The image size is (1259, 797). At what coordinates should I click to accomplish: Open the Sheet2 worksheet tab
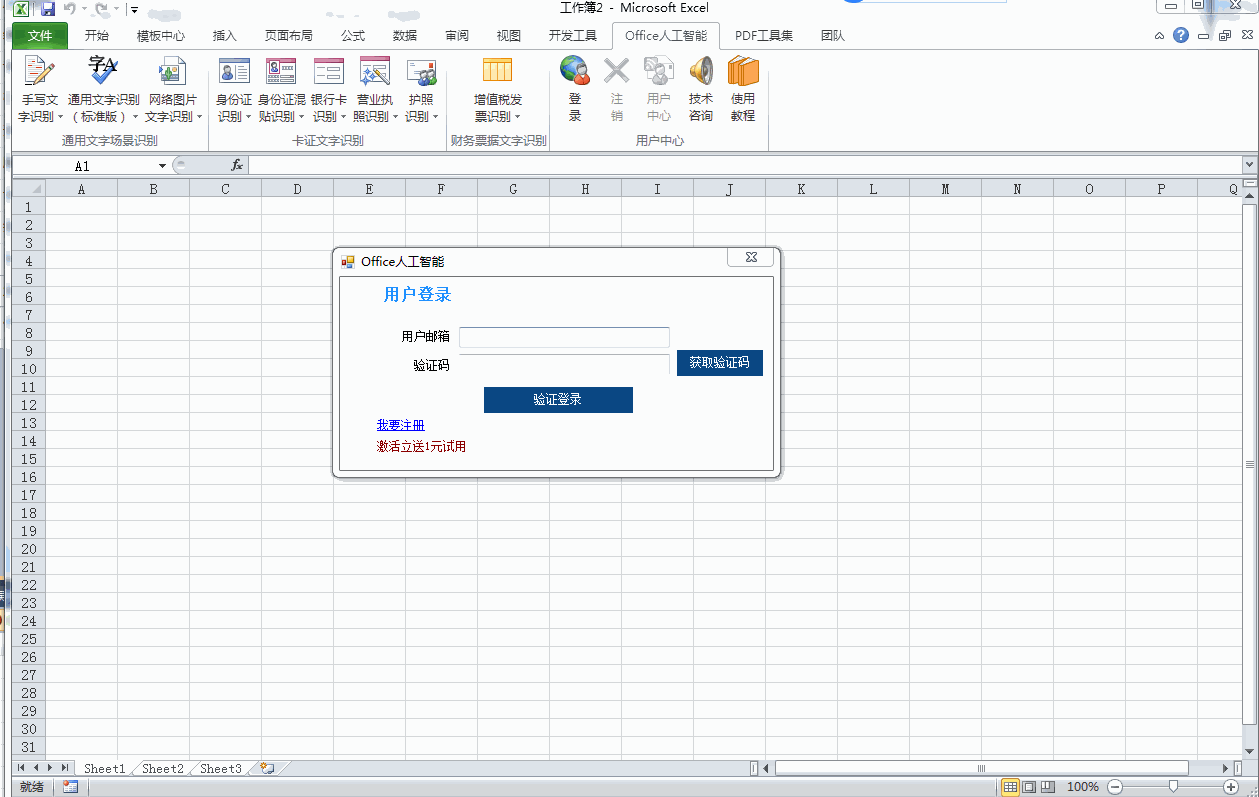click(x=162, y=769)
